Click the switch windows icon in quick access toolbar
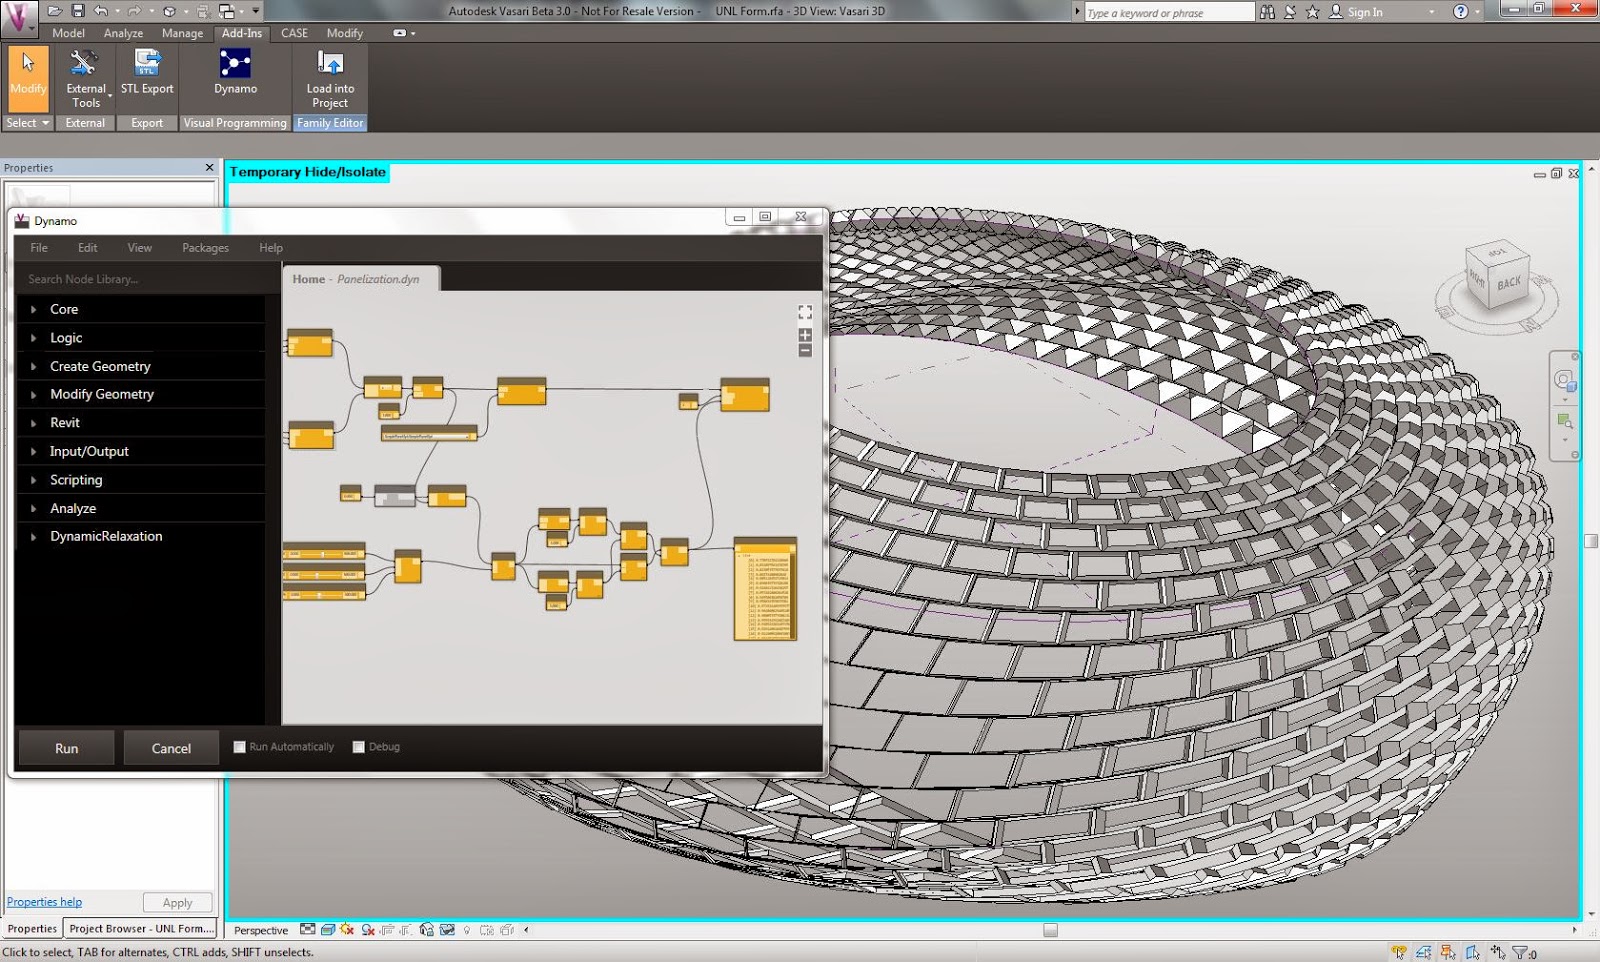The image size is (1600, 962). pos(227,11)
